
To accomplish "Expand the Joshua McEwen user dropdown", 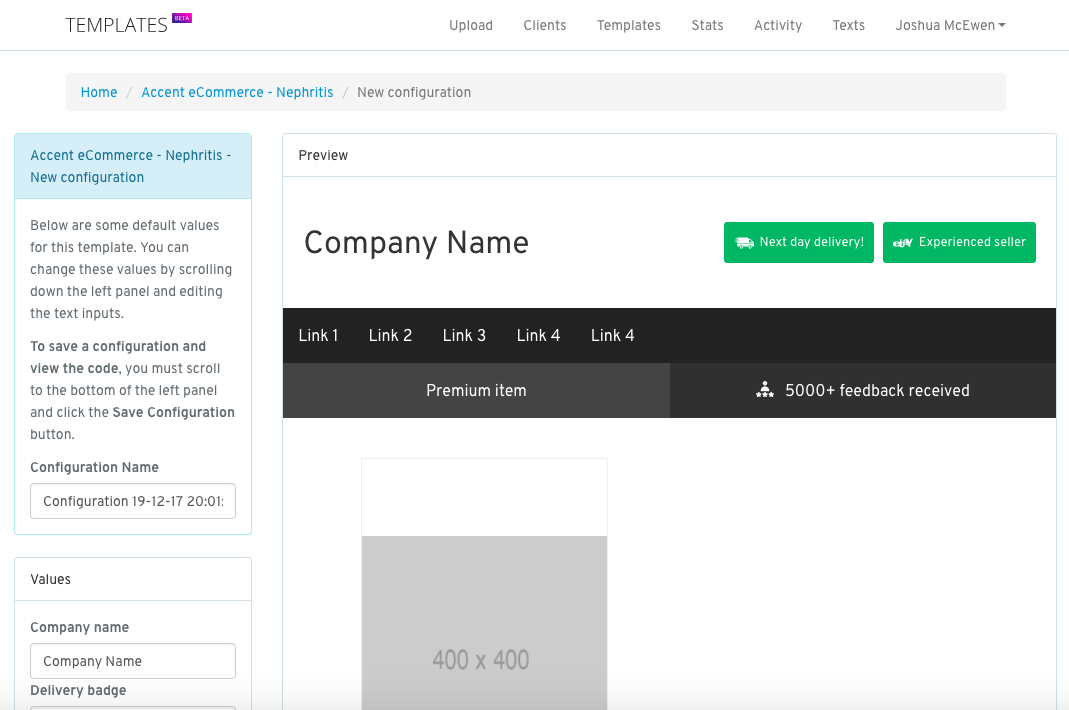I will pos(950,25).
